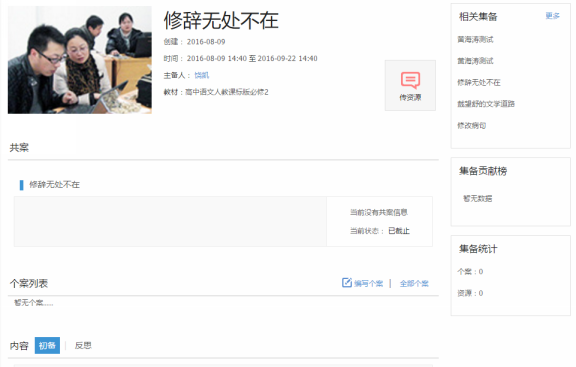Open 修辞无处不在 in 相关集备 list

(479, 82)
